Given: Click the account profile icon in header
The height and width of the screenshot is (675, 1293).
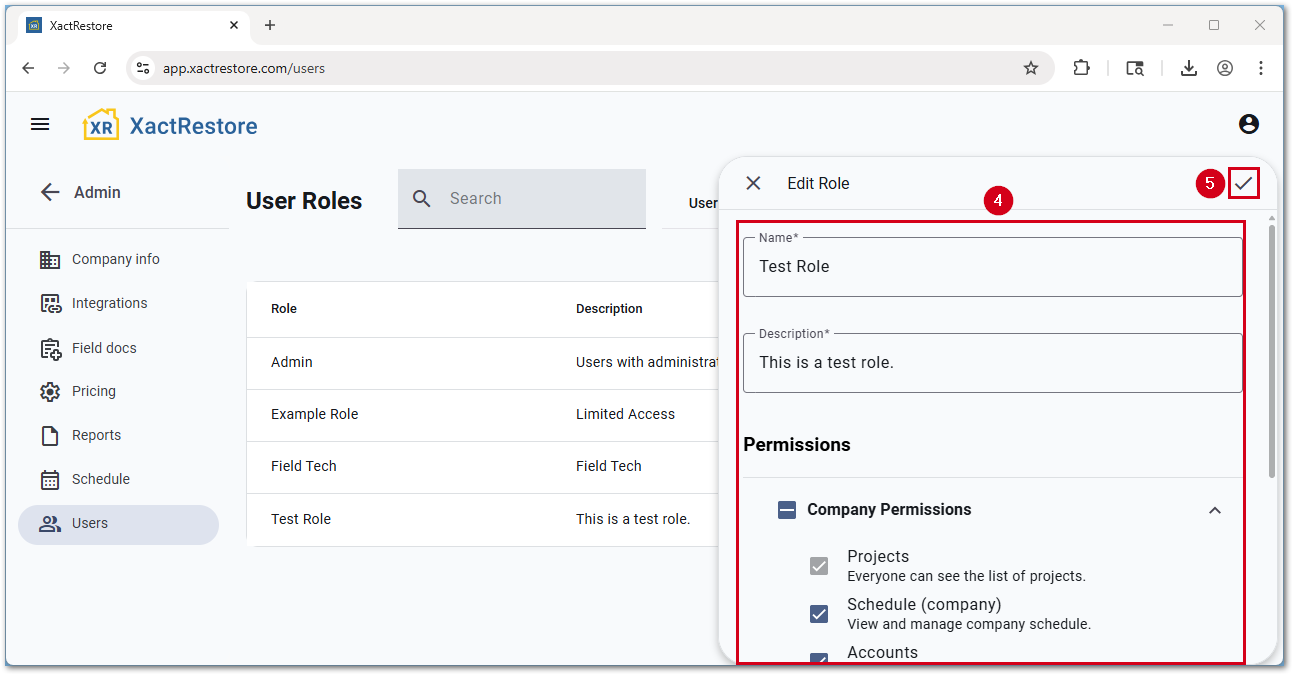Looking at the screenshot, I should click(x=1248, y=124).
